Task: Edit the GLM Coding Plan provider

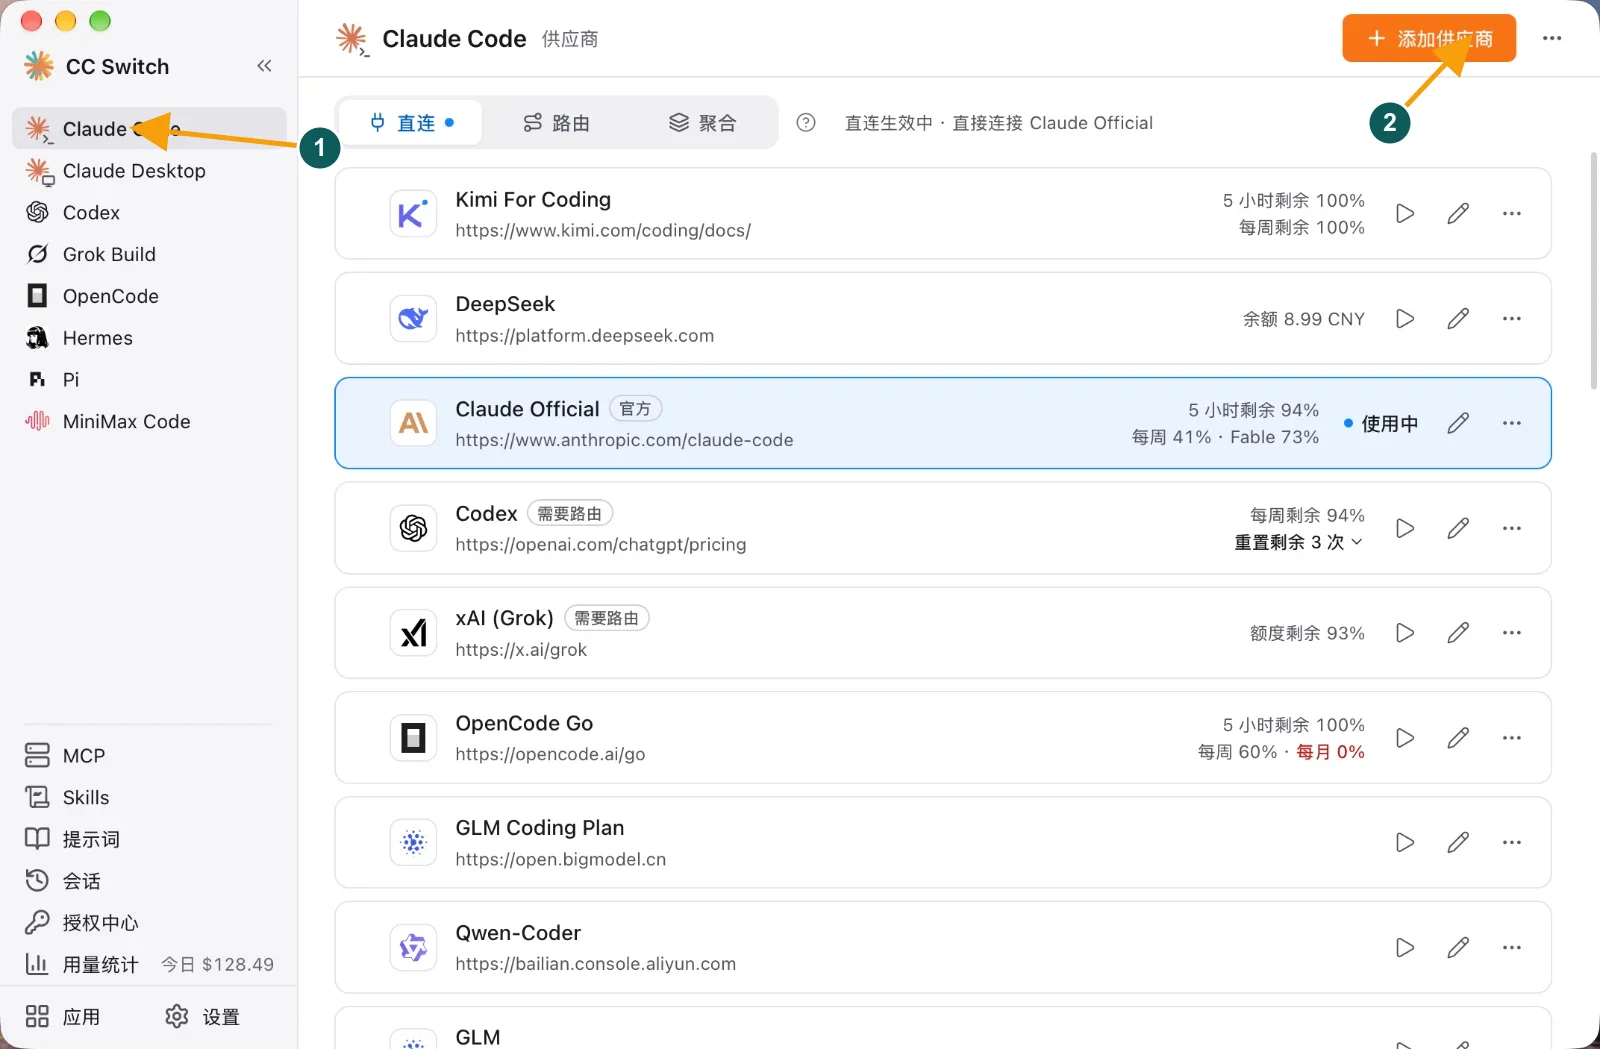Action: (1458, 842)
